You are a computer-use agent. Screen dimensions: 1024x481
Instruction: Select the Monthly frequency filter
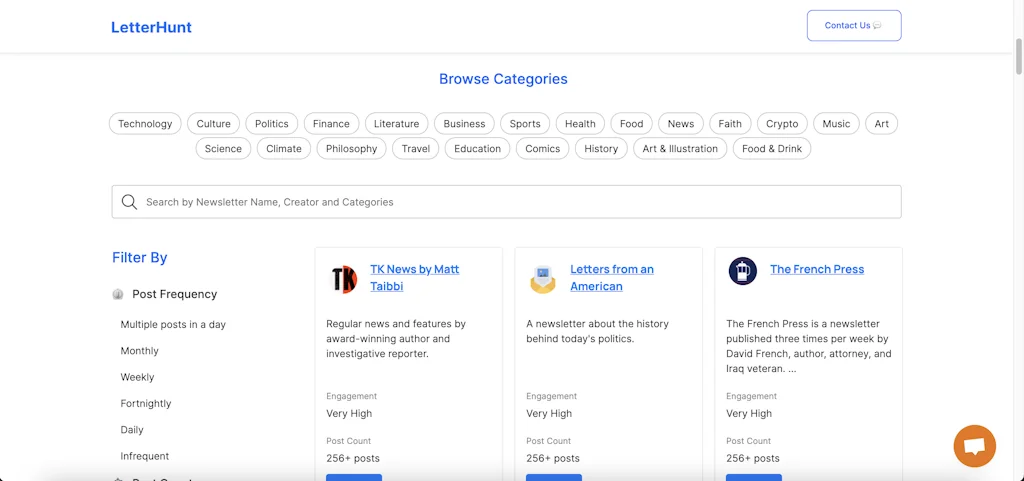(x=139, y=351)
